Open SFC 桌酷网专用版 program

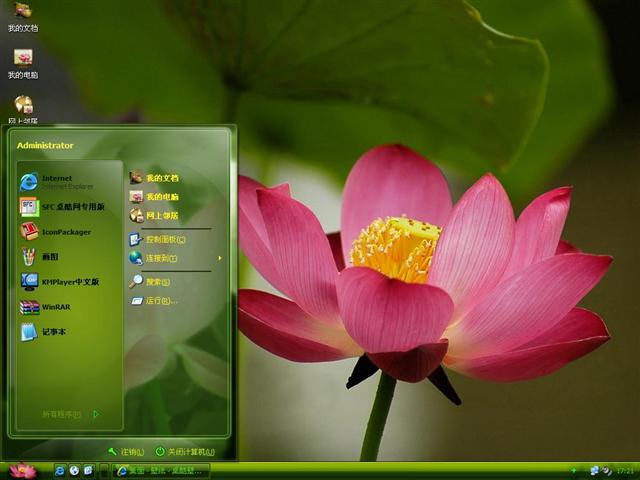(62, 207)
